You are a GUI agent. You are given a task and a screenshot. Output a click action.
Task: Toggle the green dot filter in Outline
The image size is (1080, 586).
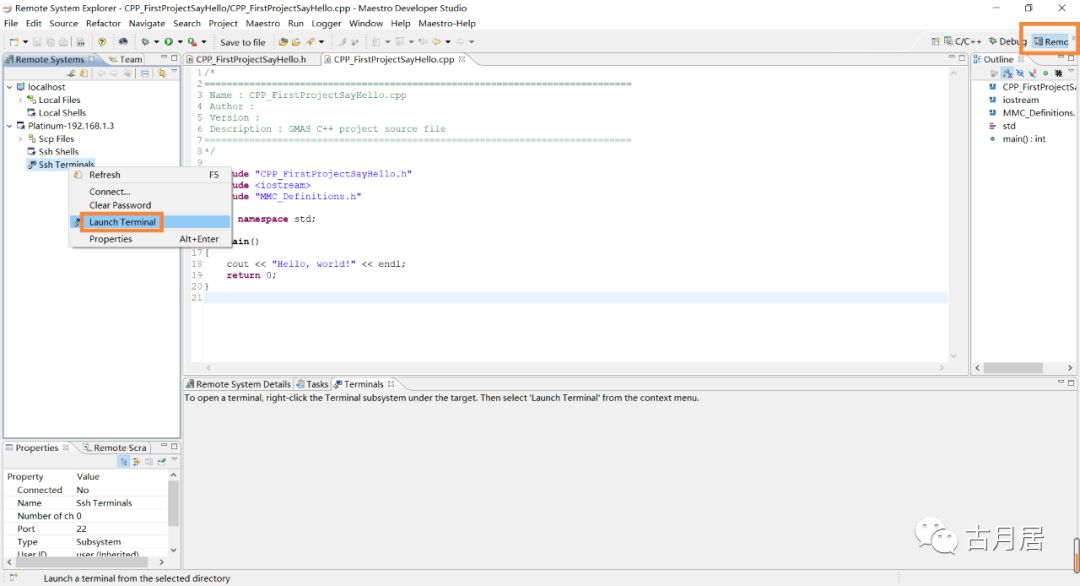1046,73
